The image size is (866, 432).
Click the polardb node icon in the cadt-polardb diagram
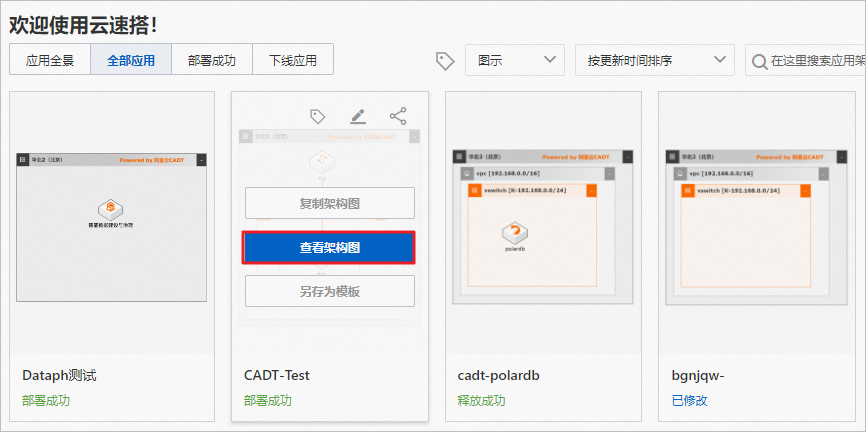515,234
